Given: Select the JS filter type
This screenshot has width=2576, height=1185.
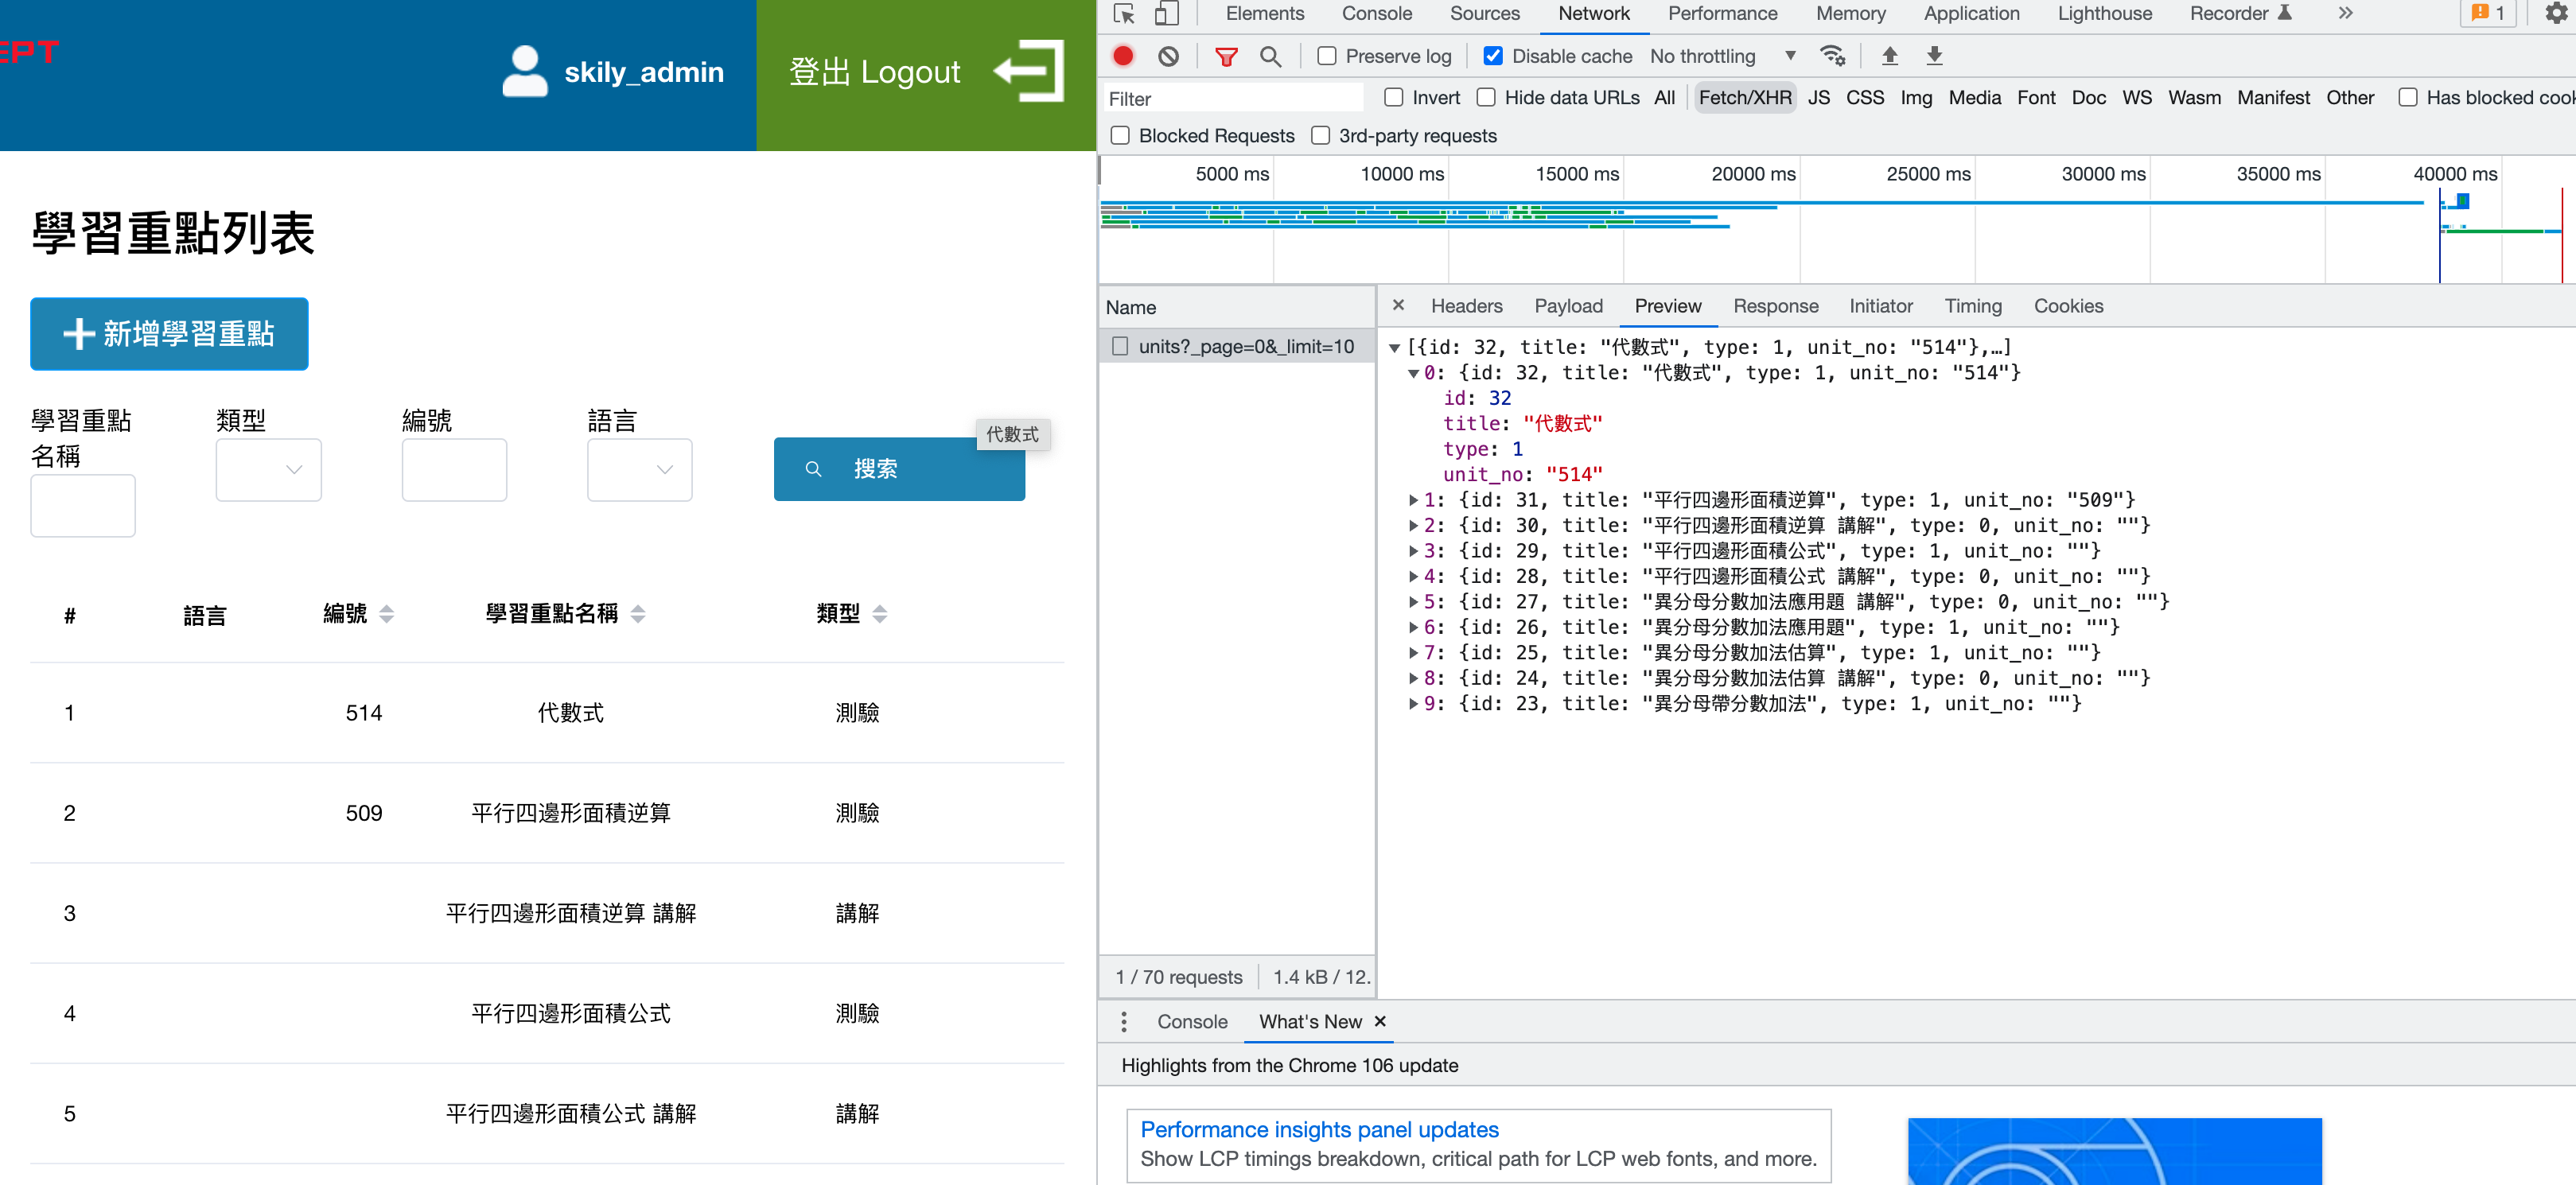Looking at the screenshot, I should click(1818, 97).
